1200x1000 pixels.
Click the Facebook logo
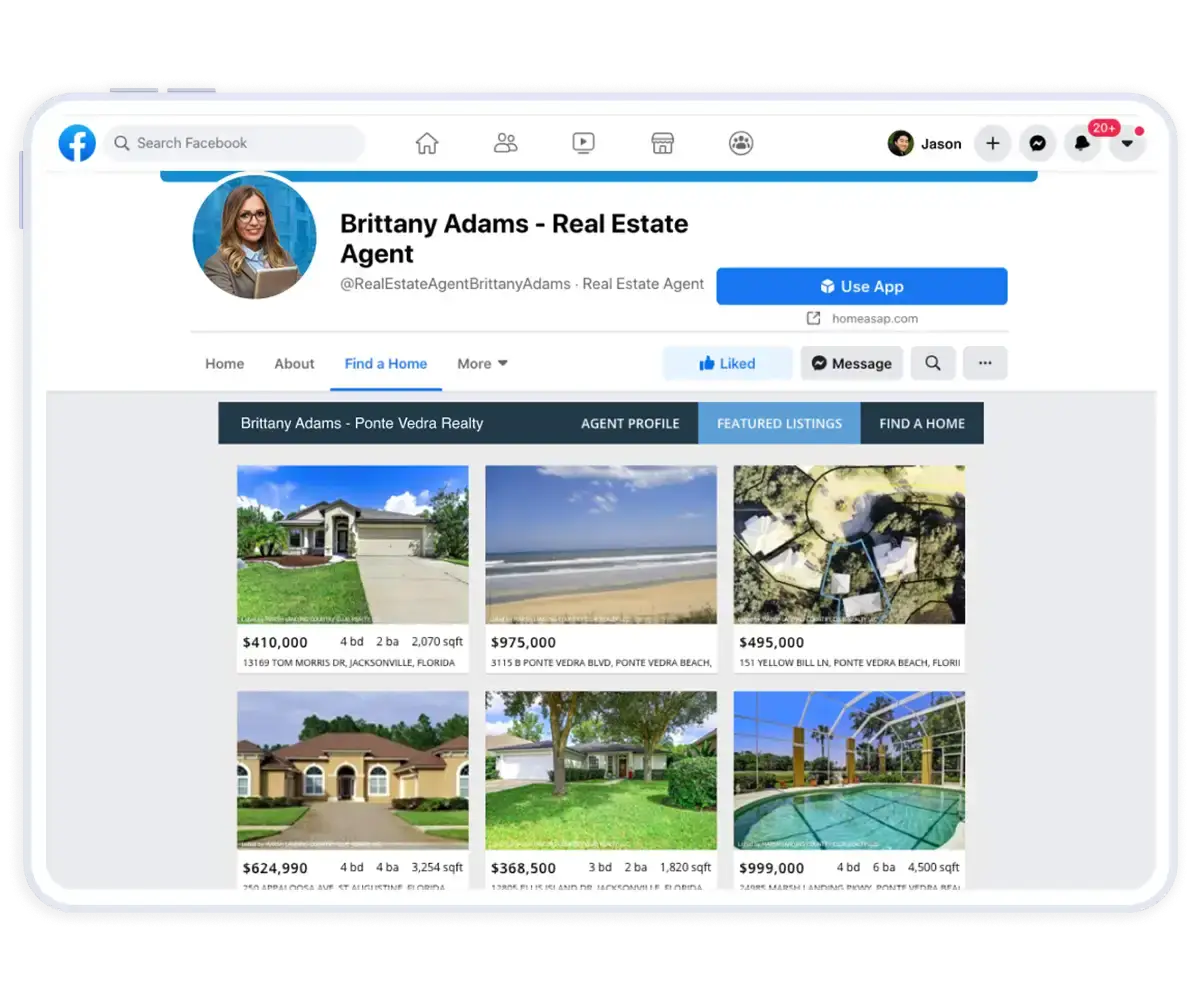(x=76, y=142)
